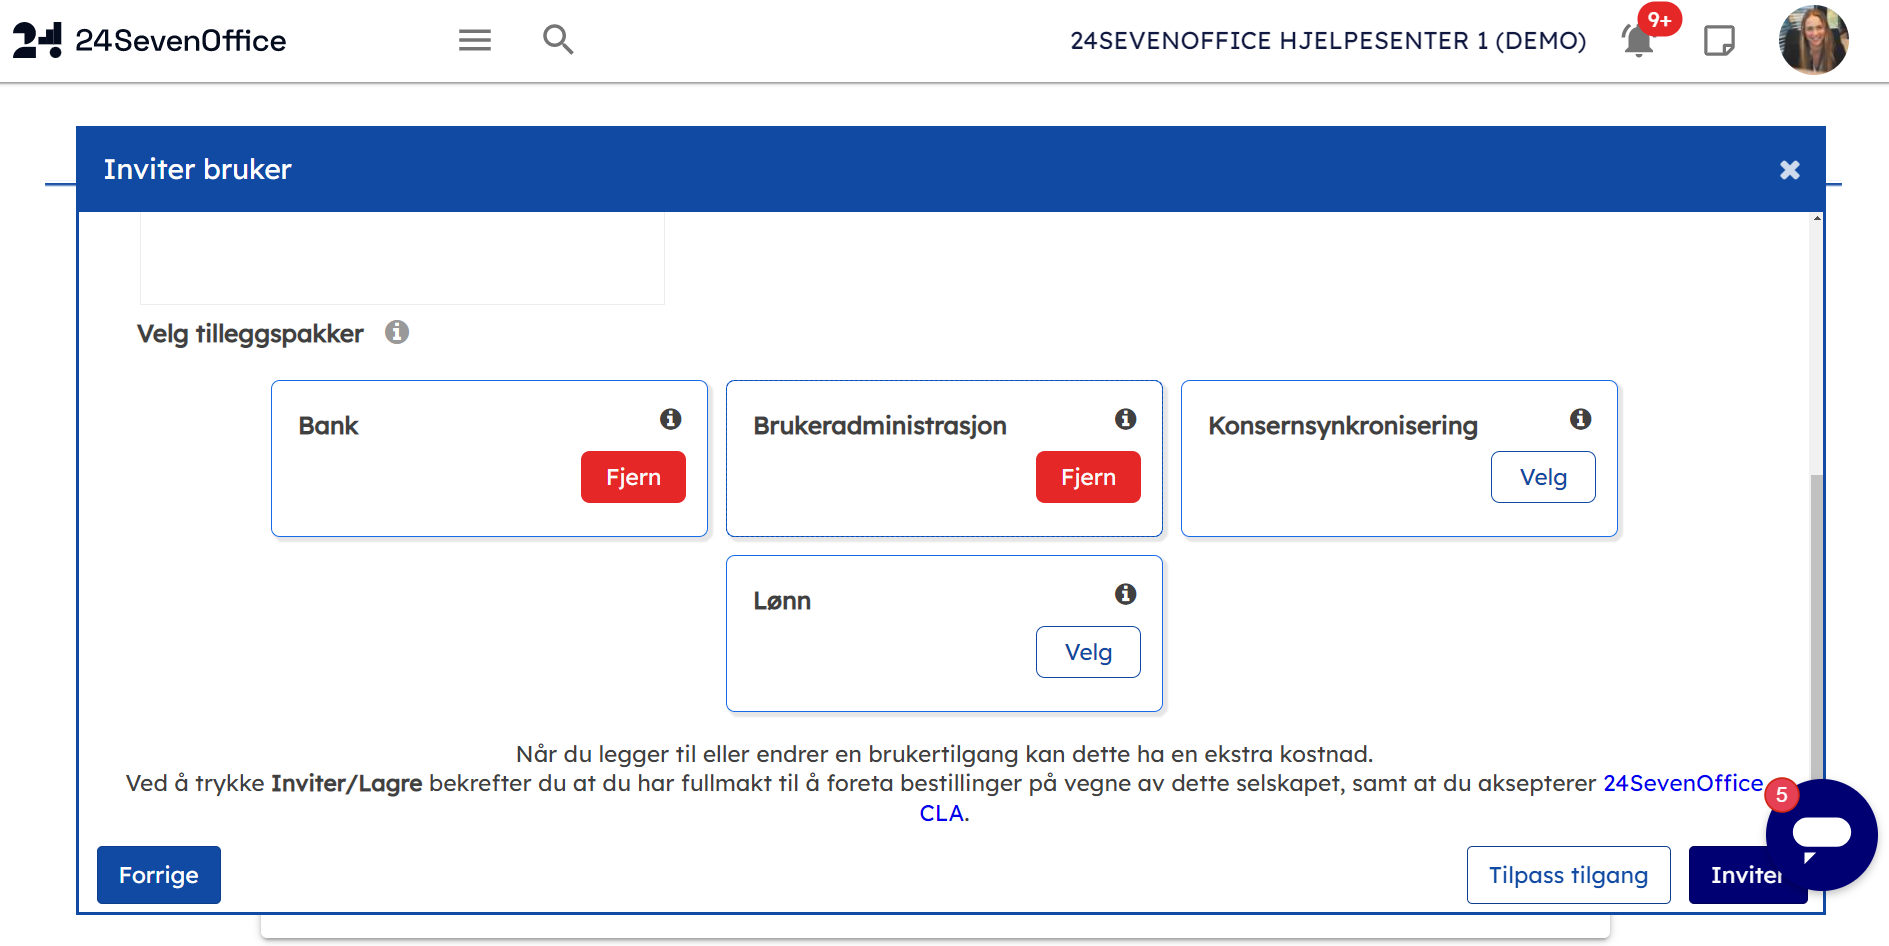Close the Inviter bruker dialog
Screen dimensions: 1889x946
click(1789, 170)
